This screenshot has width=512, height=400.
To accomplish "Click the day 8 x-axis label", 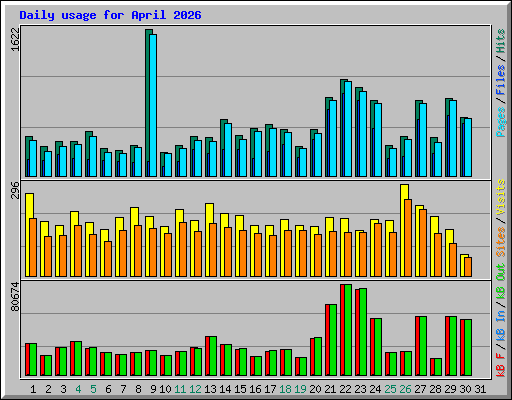I will coord(138,389).
